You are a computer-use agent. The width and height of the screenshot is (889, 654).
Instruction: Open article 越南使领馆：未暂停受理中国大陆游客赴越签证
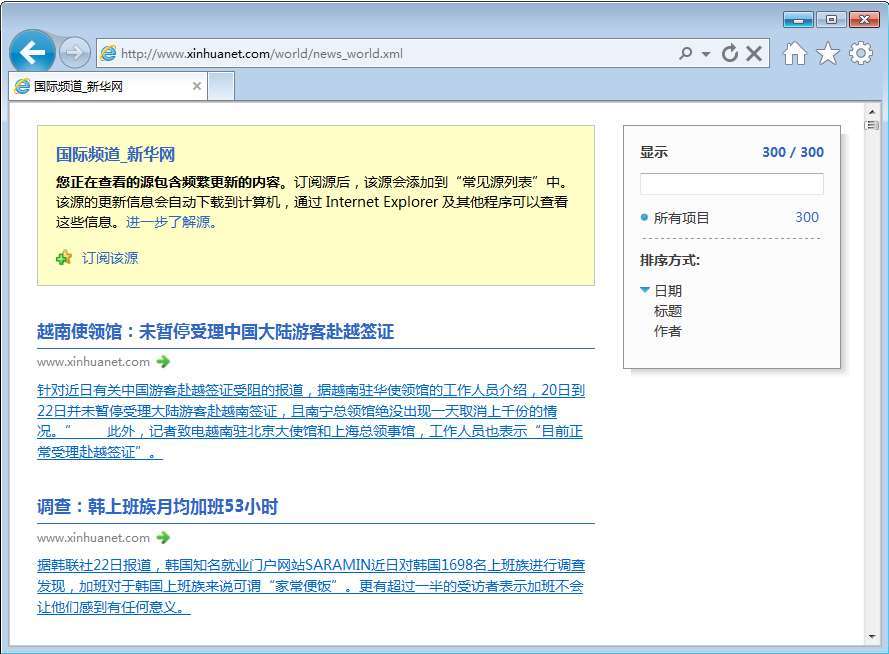(x=215, y=332)
